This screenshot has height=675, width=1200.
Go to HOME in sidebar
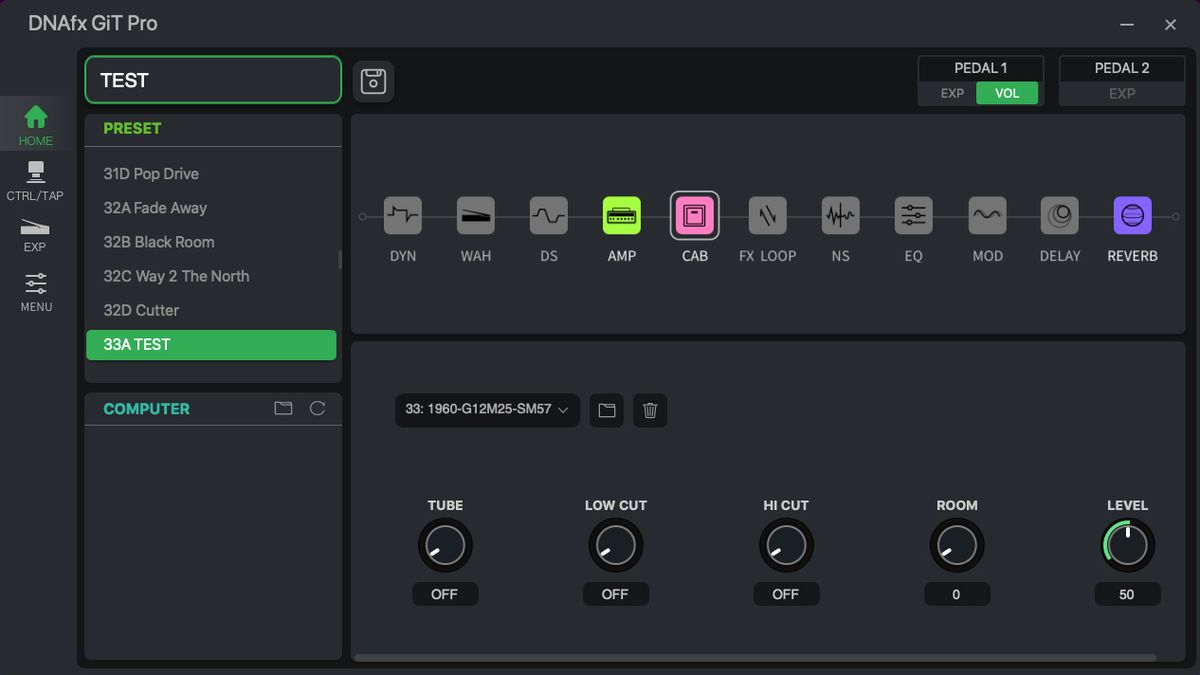pyautogui.click(x=36, y=124)
